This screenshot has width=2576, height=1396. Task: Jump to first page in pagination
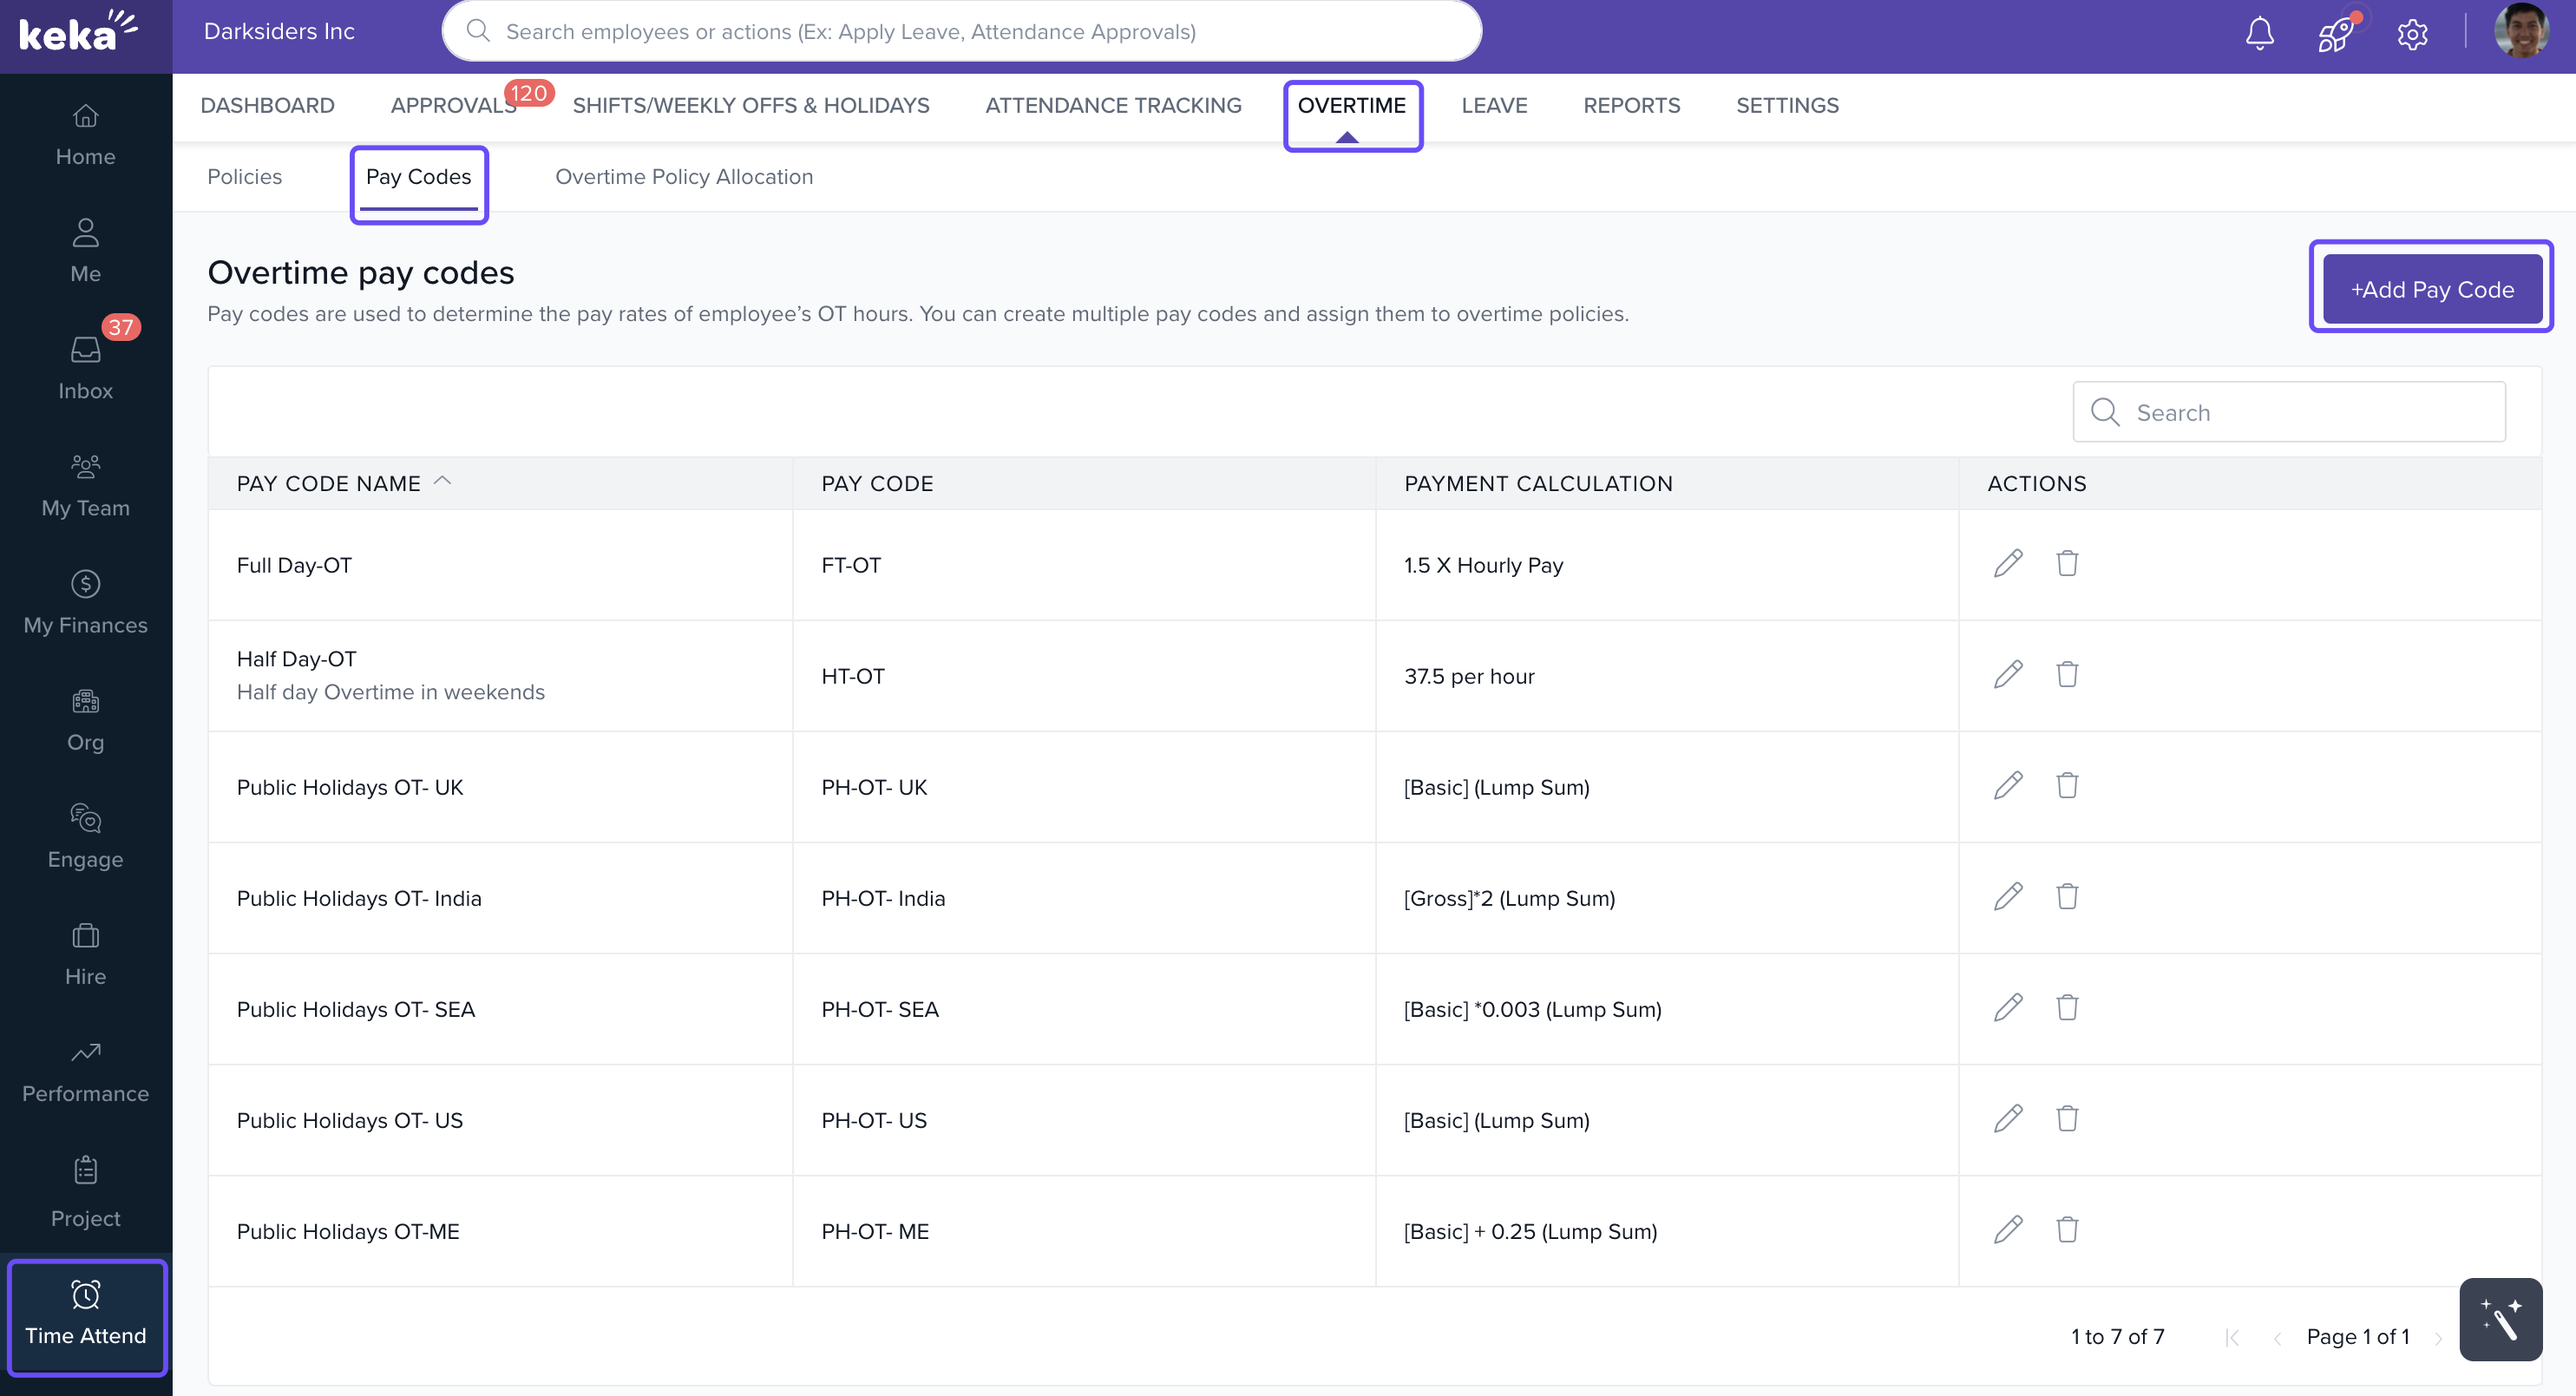[x=2232, y=1338]
